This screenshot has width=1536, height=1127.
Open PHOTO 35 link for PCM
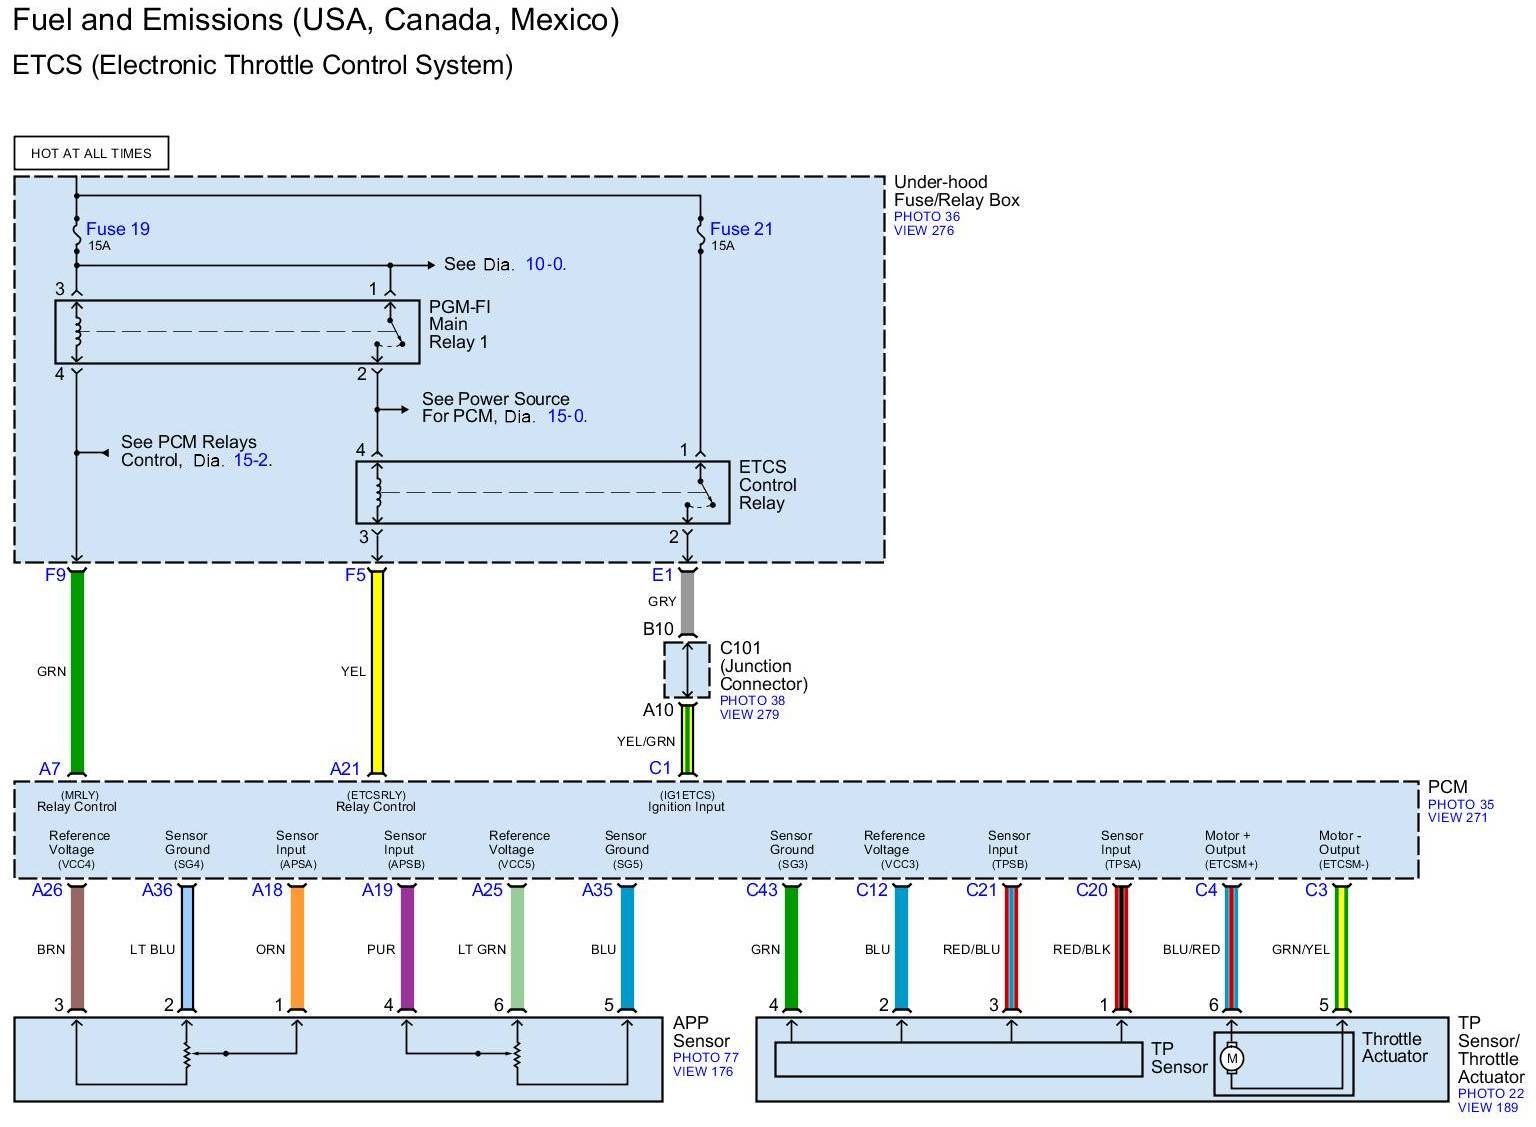coord(1460,804)
